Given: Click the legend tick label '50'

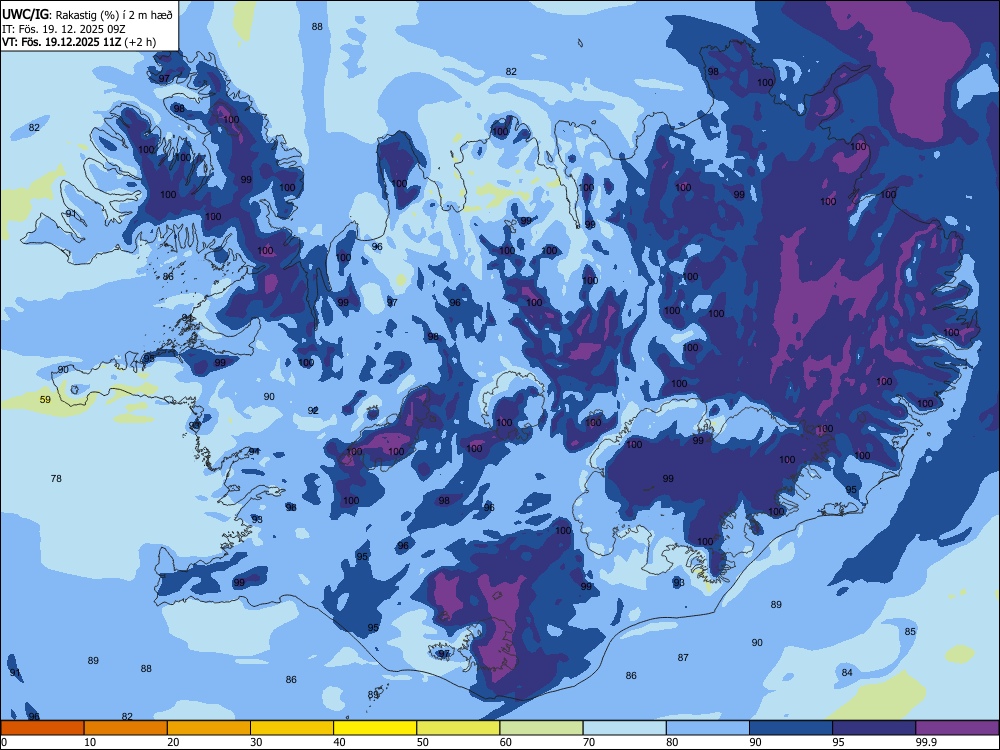Looking at the screenshot, I should [423, 742].
